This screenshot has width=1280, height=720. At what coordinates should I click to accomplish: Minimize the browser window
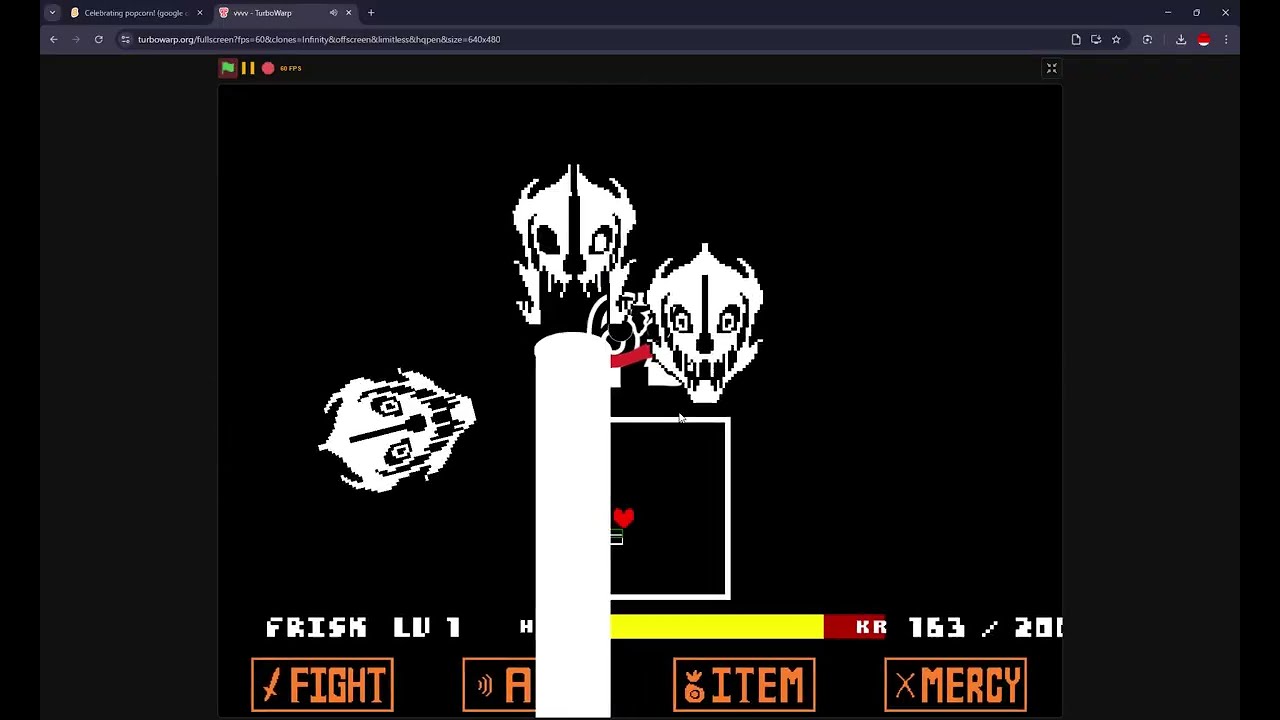(1167, 13)
